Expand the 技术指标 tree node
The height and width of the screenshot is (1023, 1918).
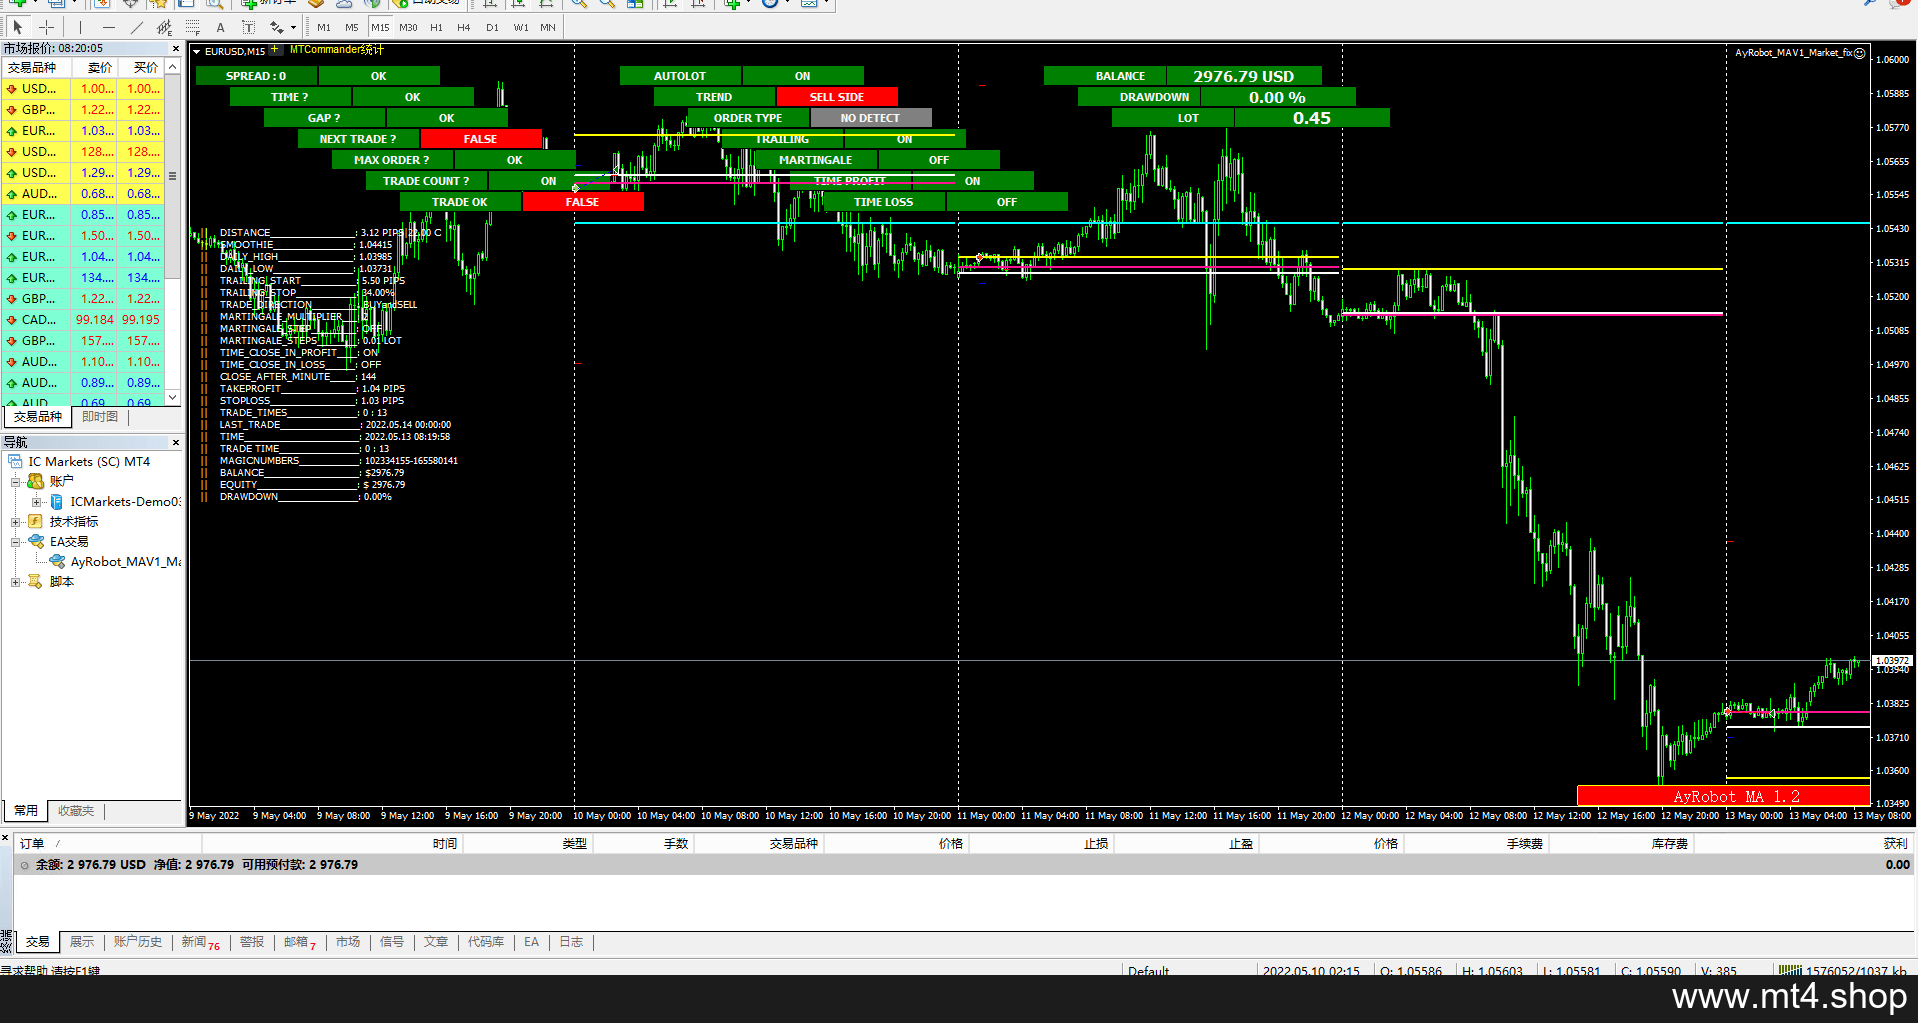(16, 521)
